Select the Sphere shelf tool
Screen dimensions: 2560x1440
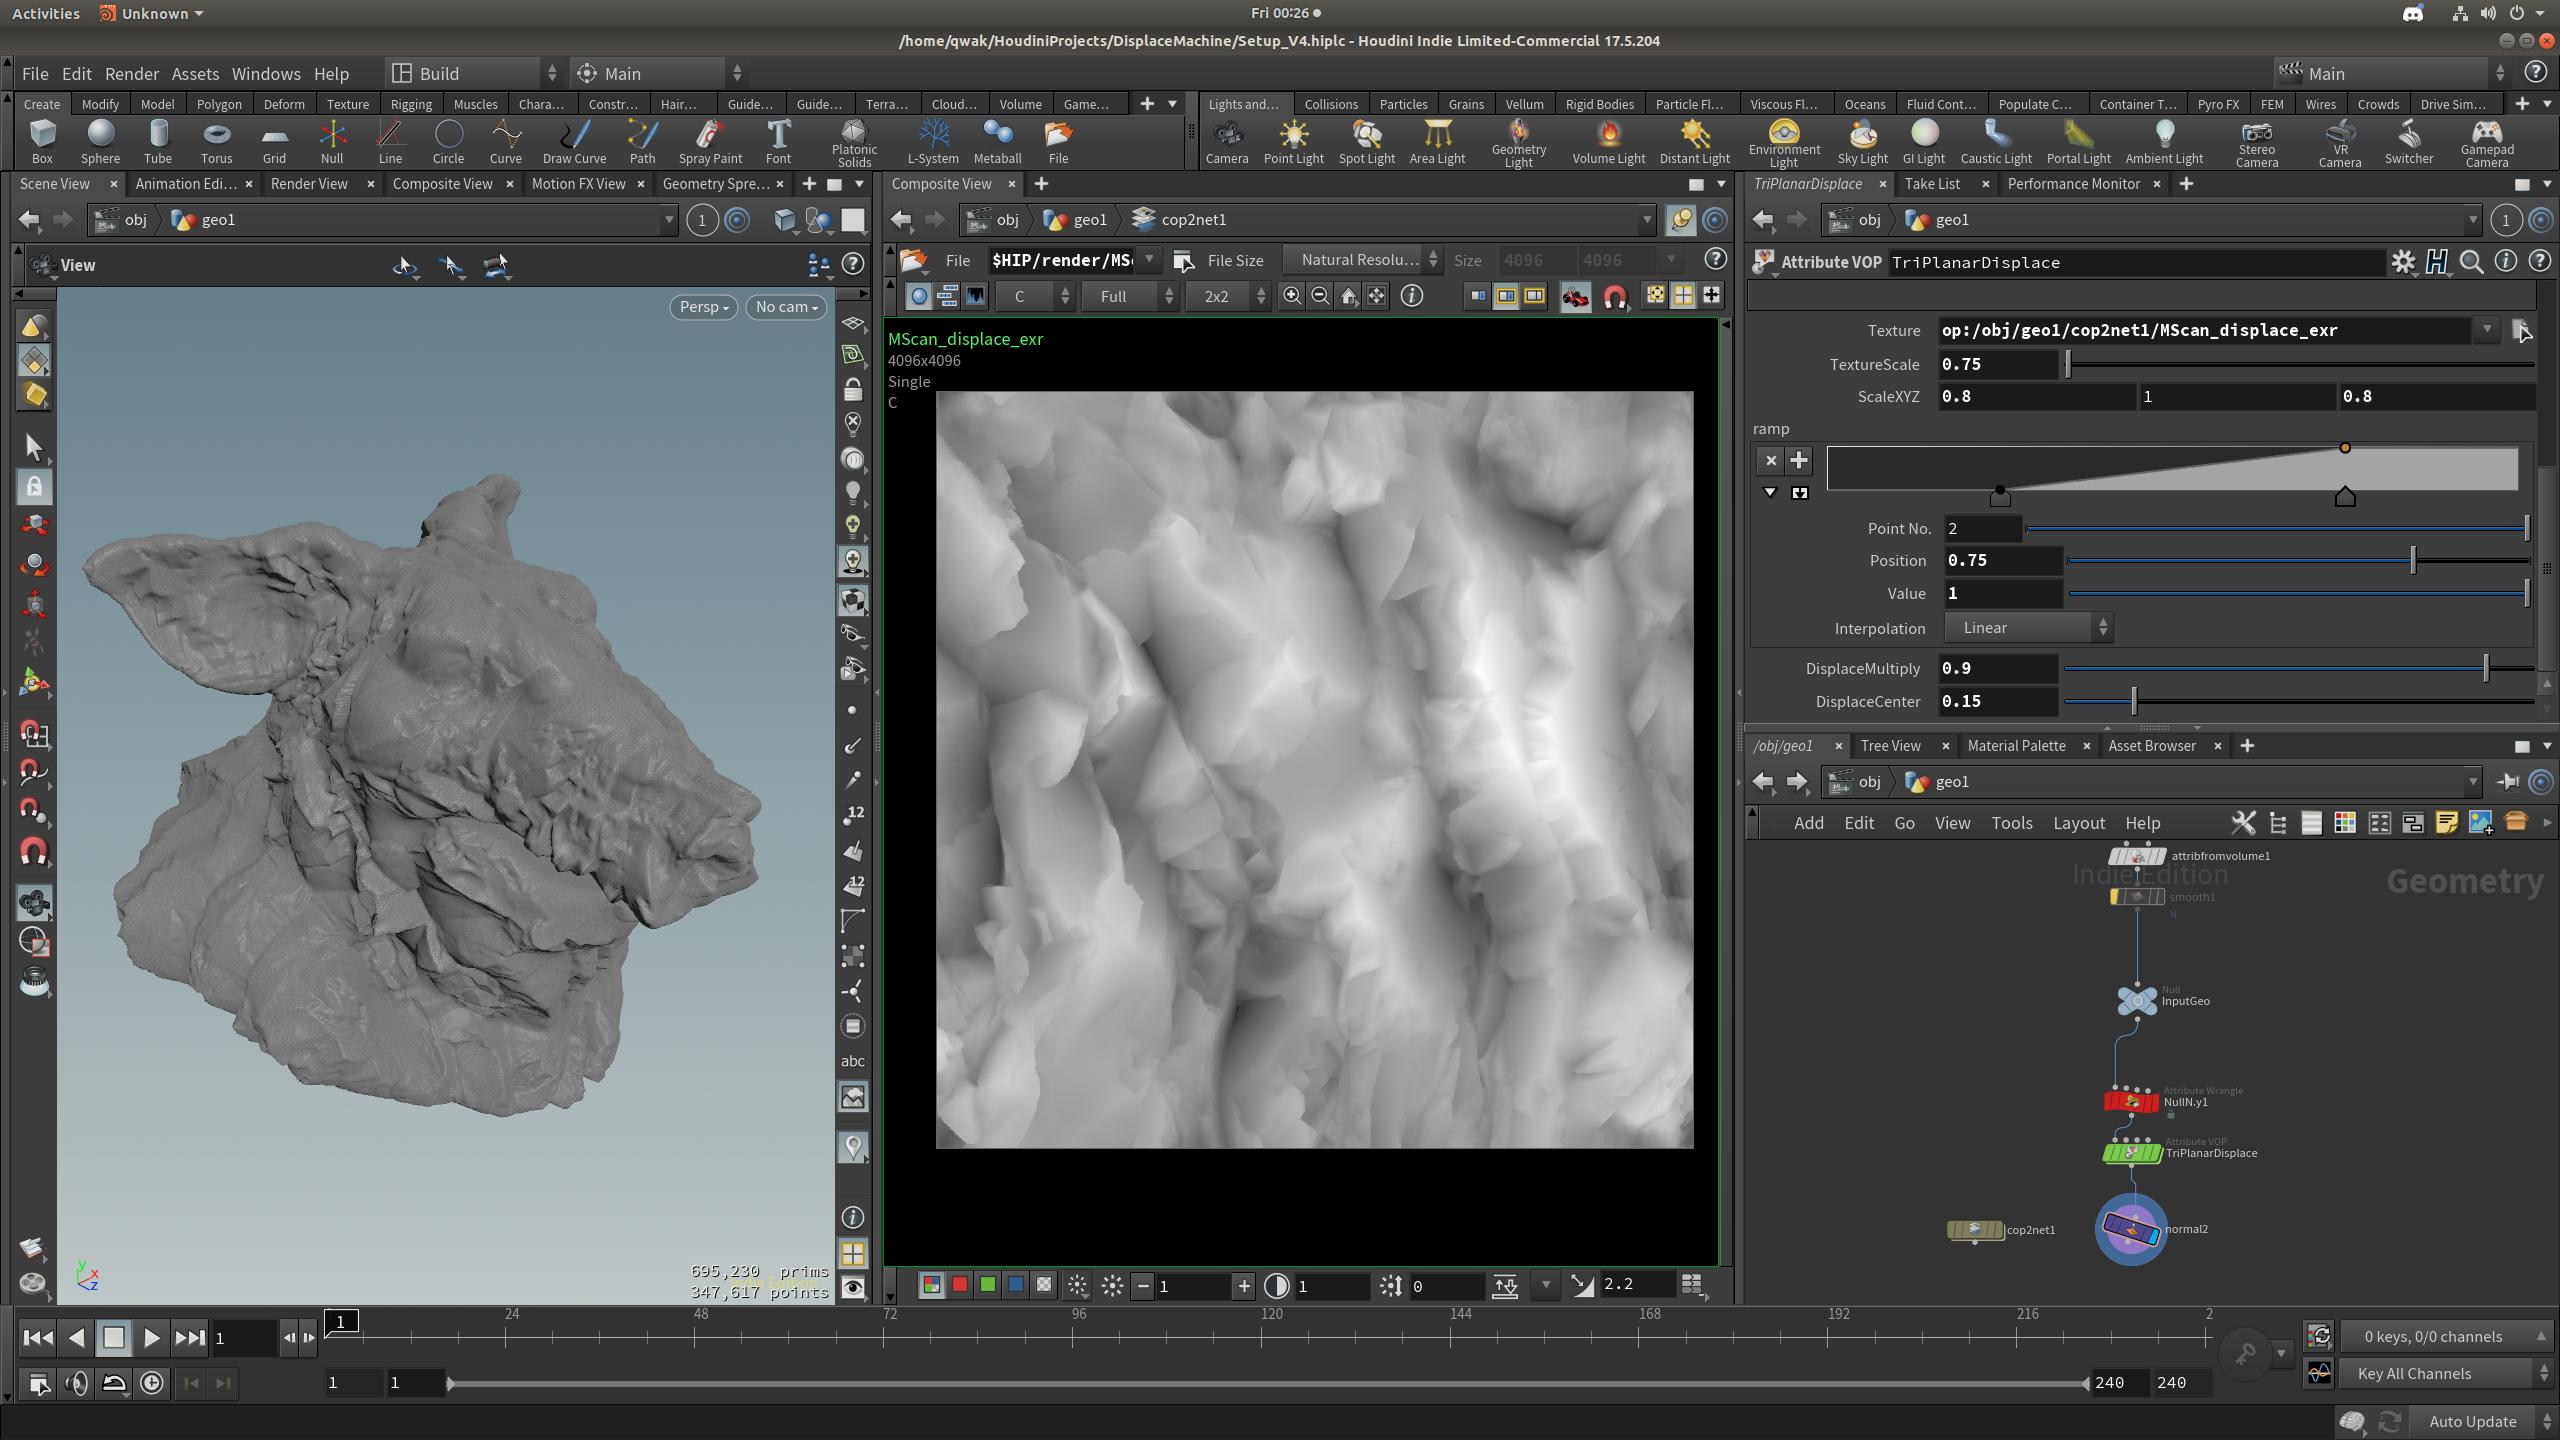(x=100, y=141)
